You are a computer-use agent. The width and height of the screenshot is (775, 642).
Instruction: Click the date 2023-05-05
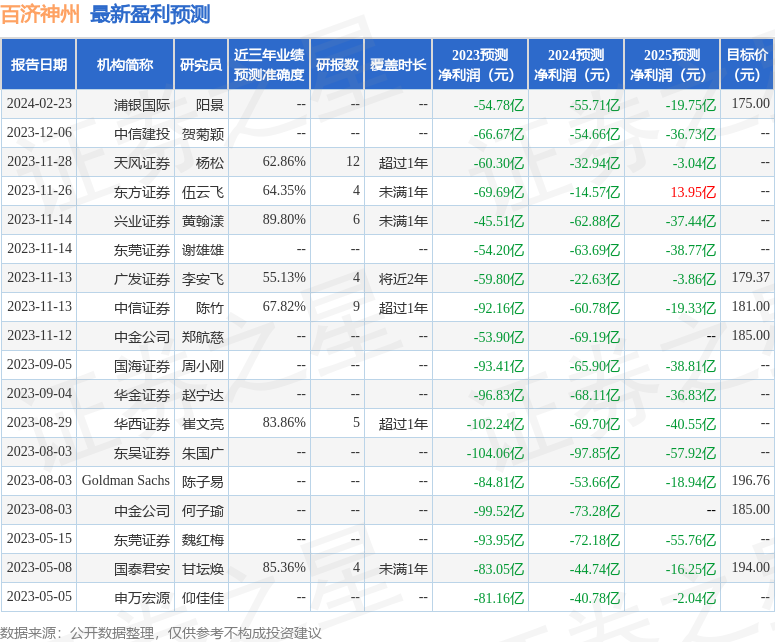(x=39, y=597)
